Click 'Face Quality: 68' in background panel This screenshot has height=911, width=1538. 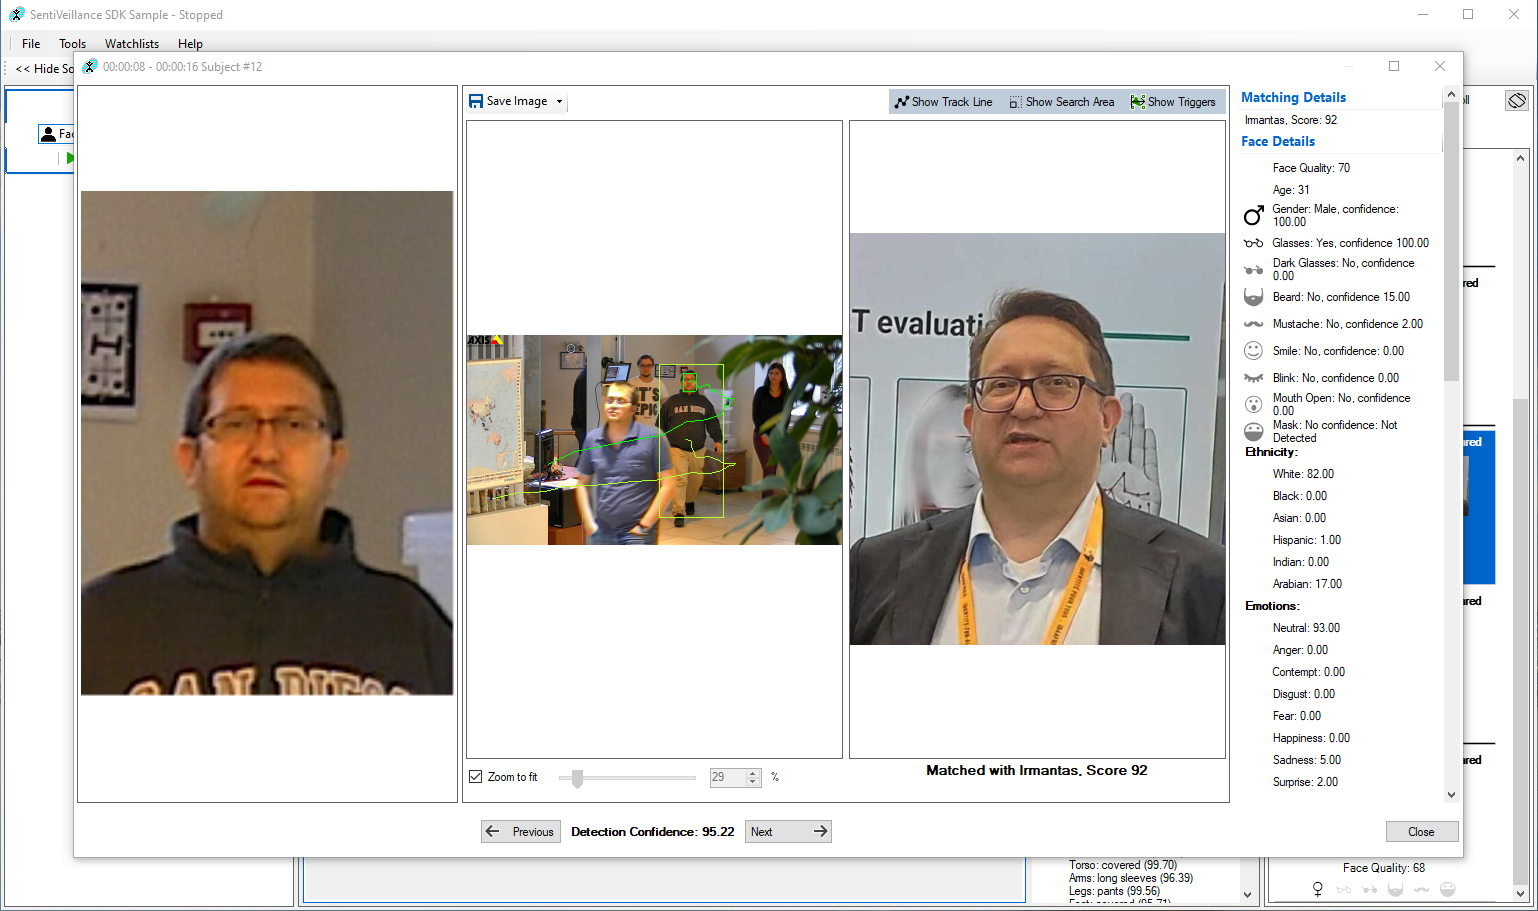[1384, 868]
